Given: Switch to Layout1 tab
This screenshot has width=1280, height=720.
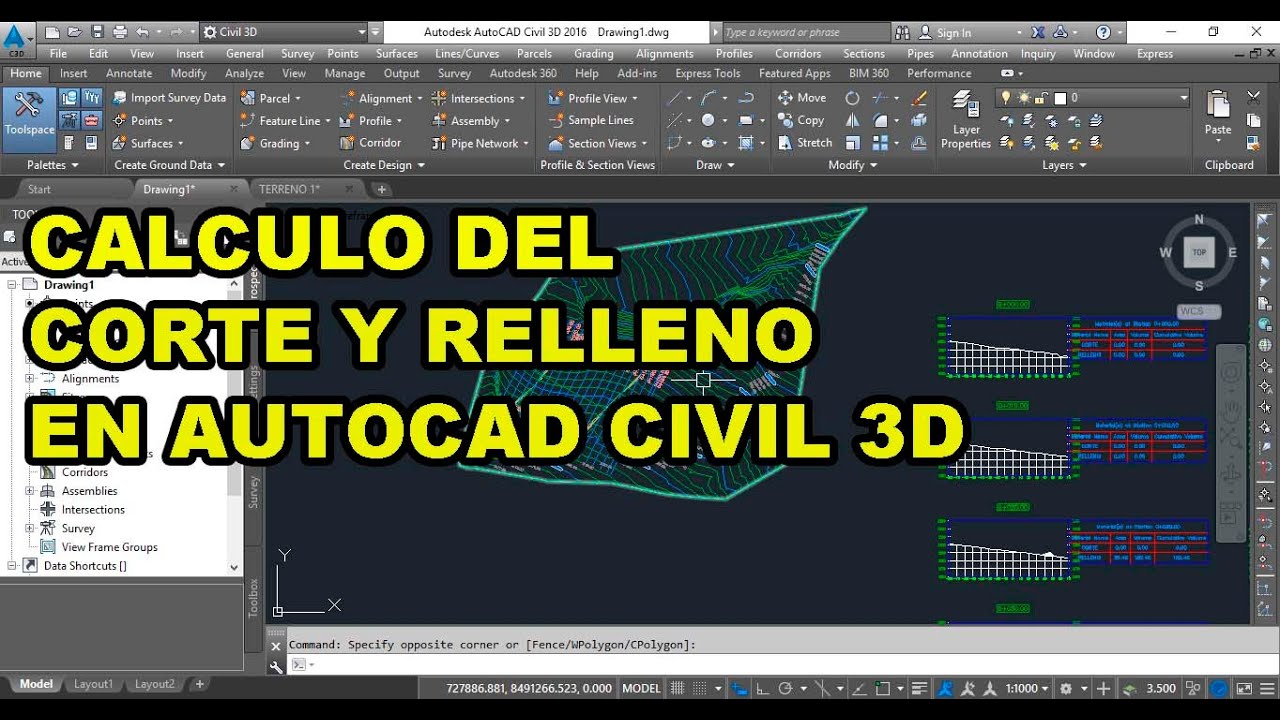Looking at the screenshot, I should tap(93, 684).
